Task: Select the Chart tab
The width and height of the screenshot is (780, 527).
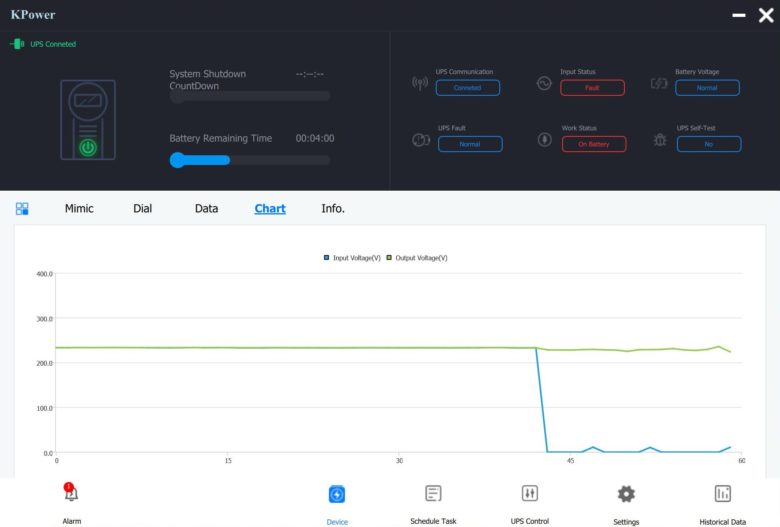Action: coord(270,209)
